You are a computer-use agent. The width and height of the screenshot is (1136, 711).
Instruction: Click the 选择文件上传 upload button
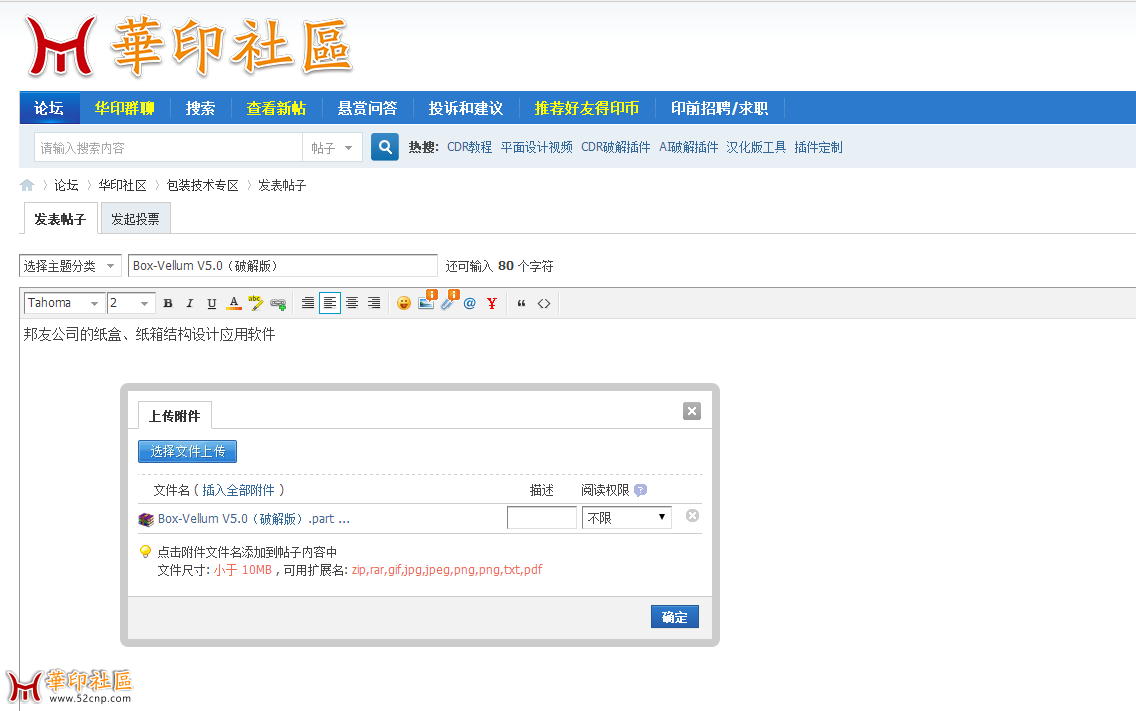[187, 451]
